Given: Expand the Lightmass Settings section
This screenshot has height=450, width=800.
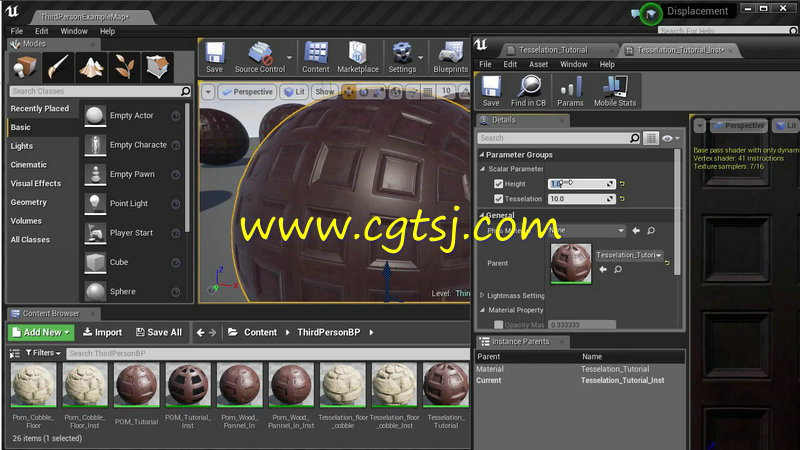Looking at the screenshot, I should 482,295.
